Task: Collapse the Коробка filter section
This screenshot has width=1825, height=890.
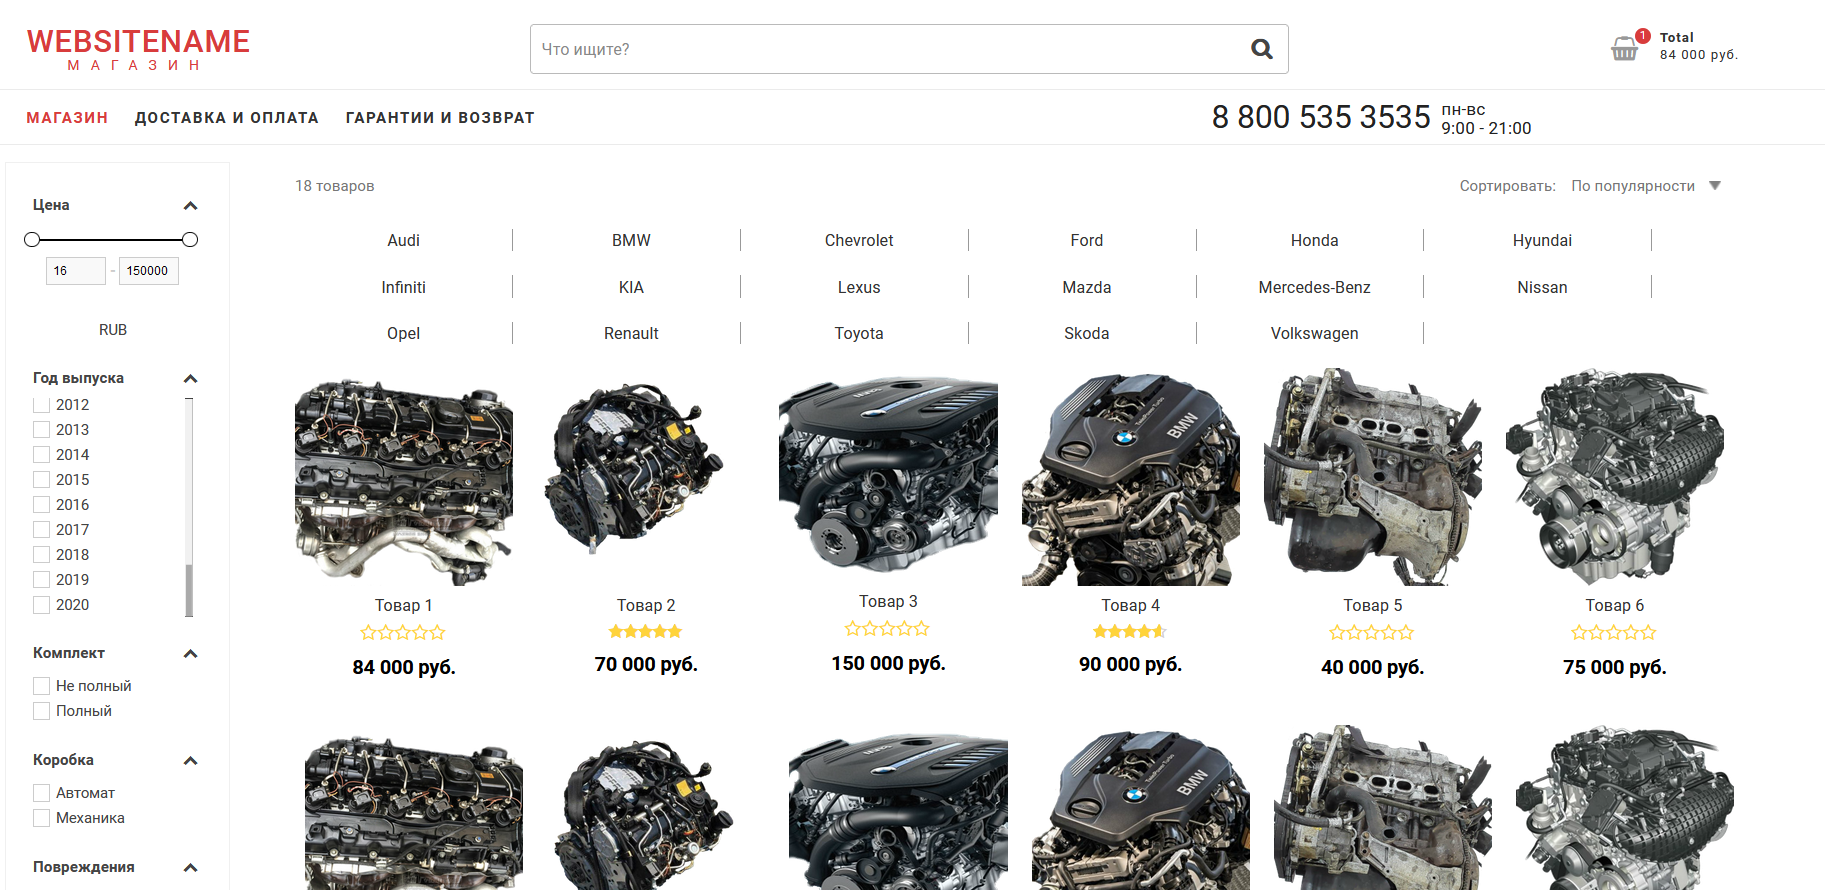Action: coord(191,761)
